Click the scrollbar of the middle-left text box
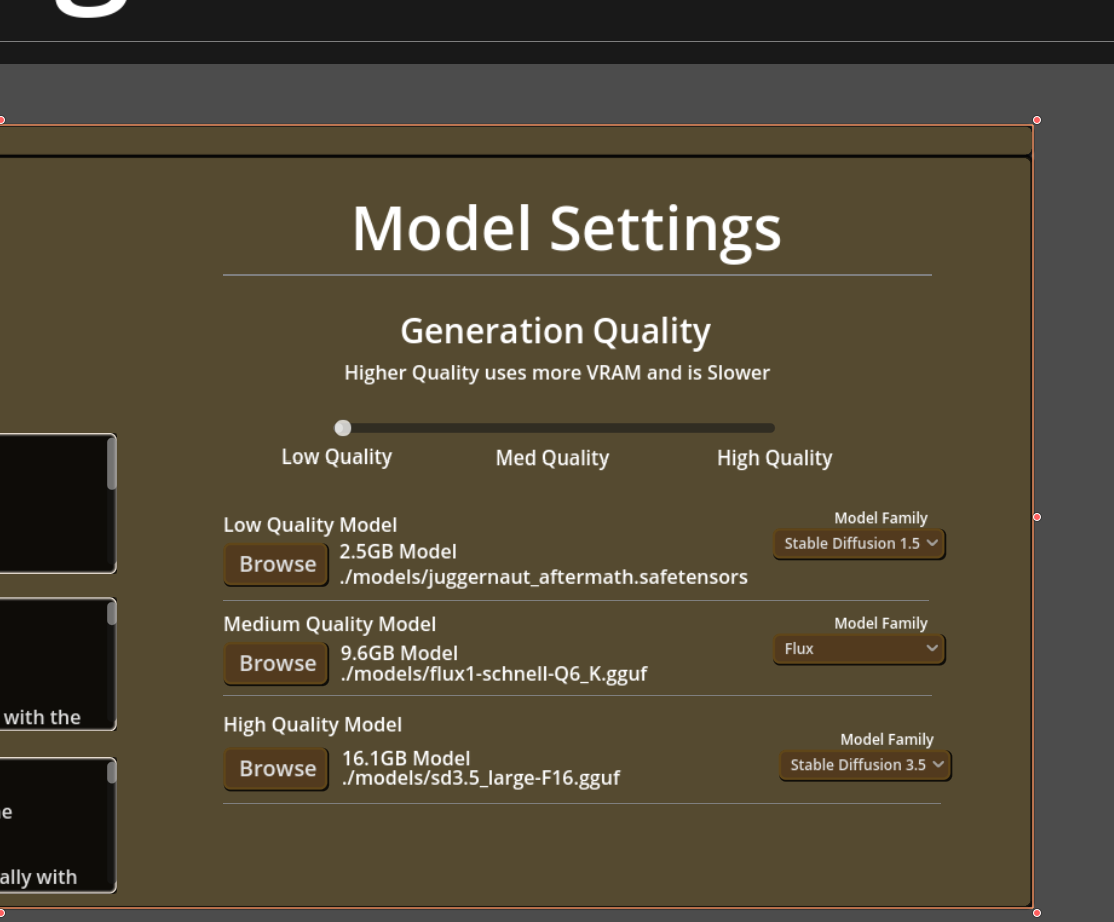This screenshot has width=1114, height=922. point(112,613)
